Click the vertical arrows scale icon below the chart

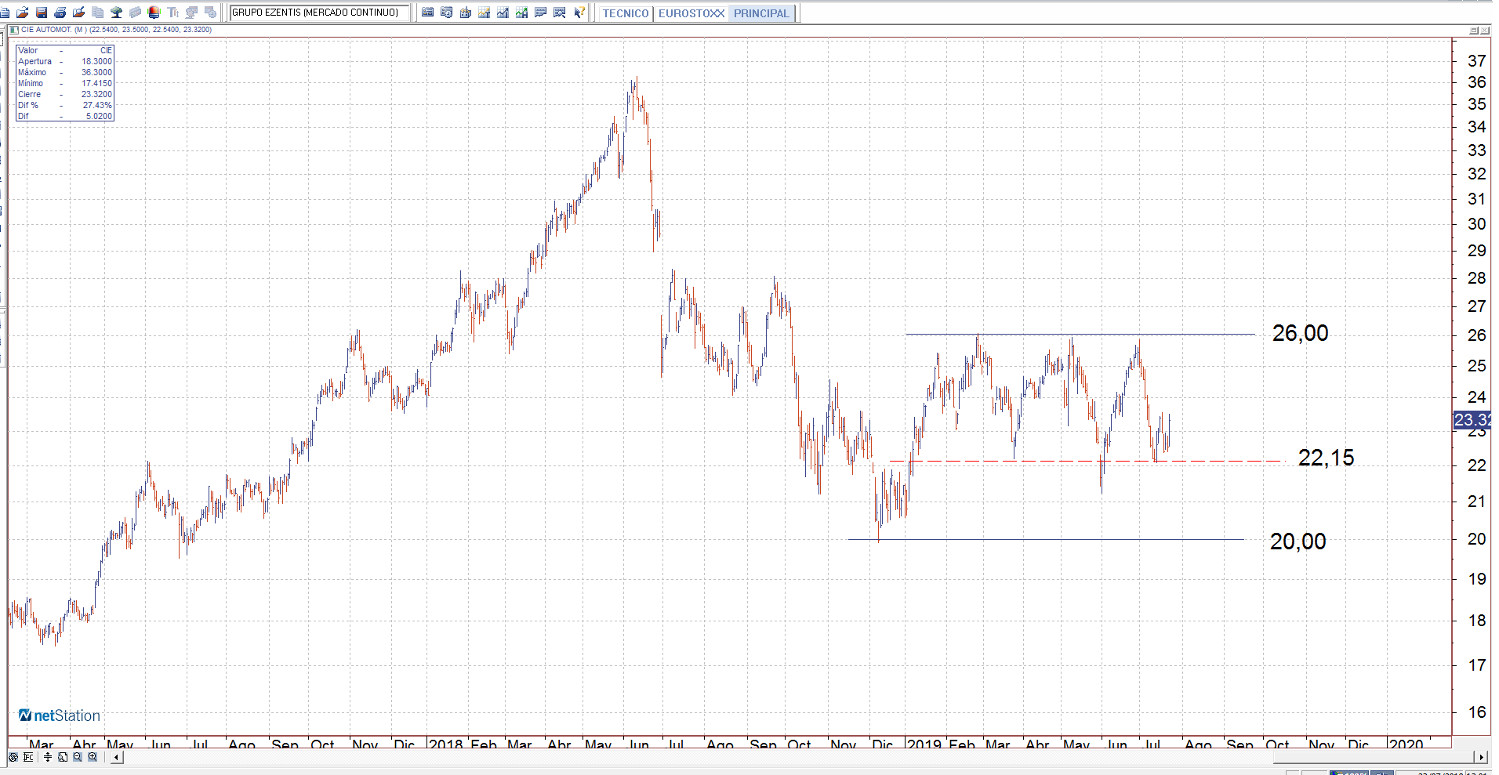(47, 757)
